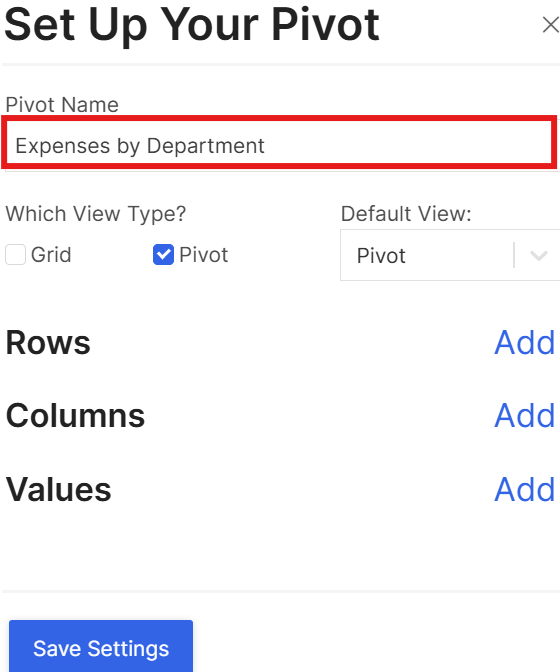Image resolution: width=560 pixels, height=672 pixels.
Task: Open the Default View dropdown
Action: (x=450, y=255)
